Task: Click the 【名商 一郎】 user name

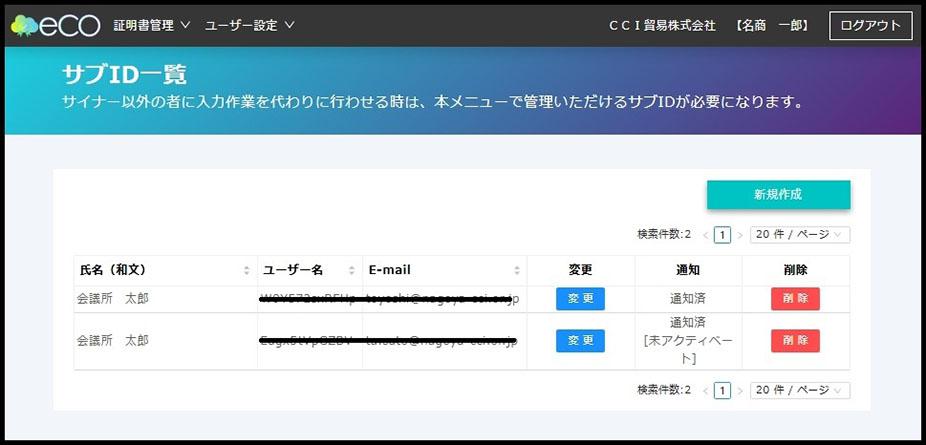Action: [772, 25]
